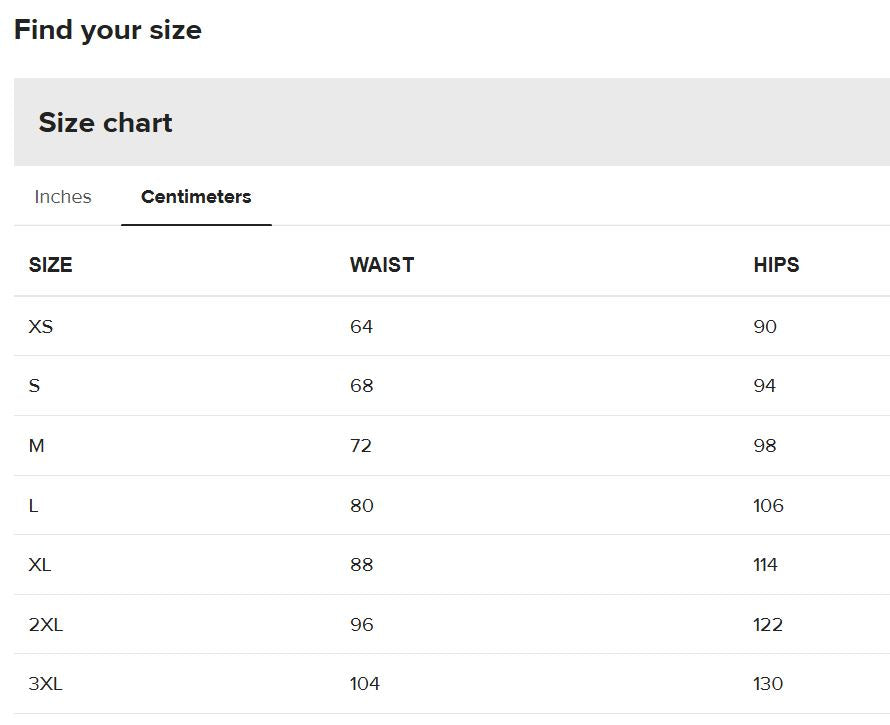
Task: Select the S size row label
Action: (34, 385)
